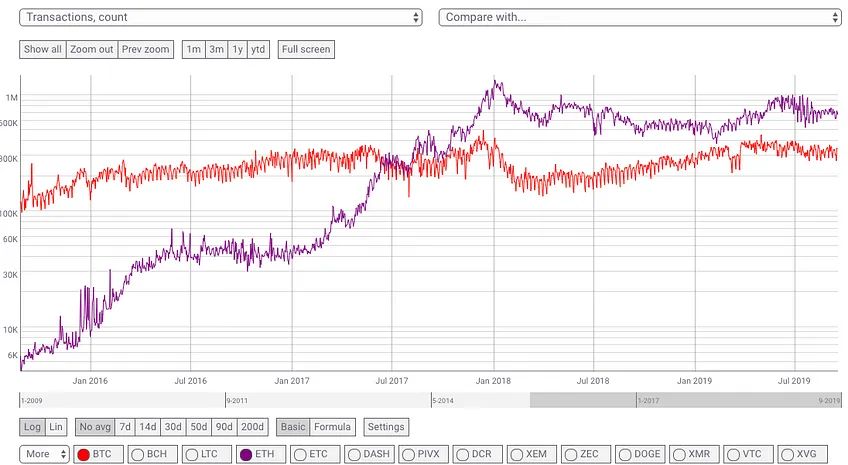The height and width of the screenshot is (465, 848).
Task: Toggle the red BTC coin indicator
Action: pyautogui.click(x=83, y=455)
